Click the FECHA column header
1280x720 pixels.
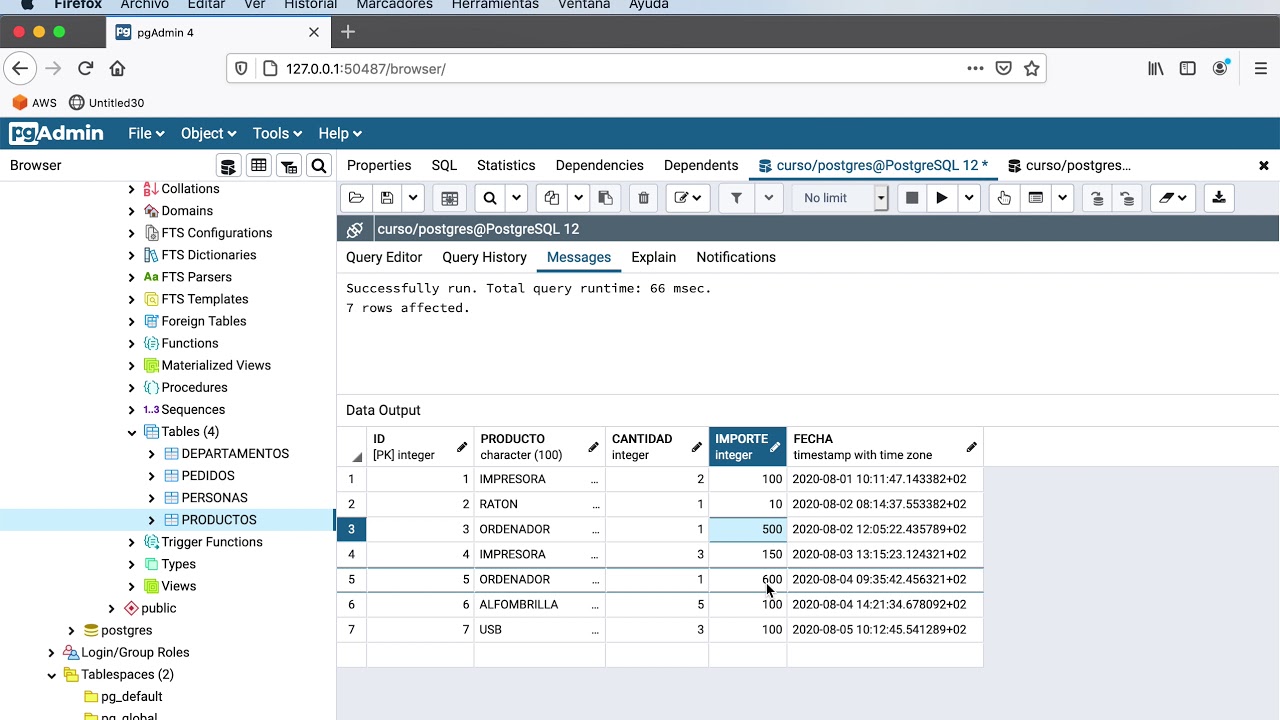[x=885, y=447]
